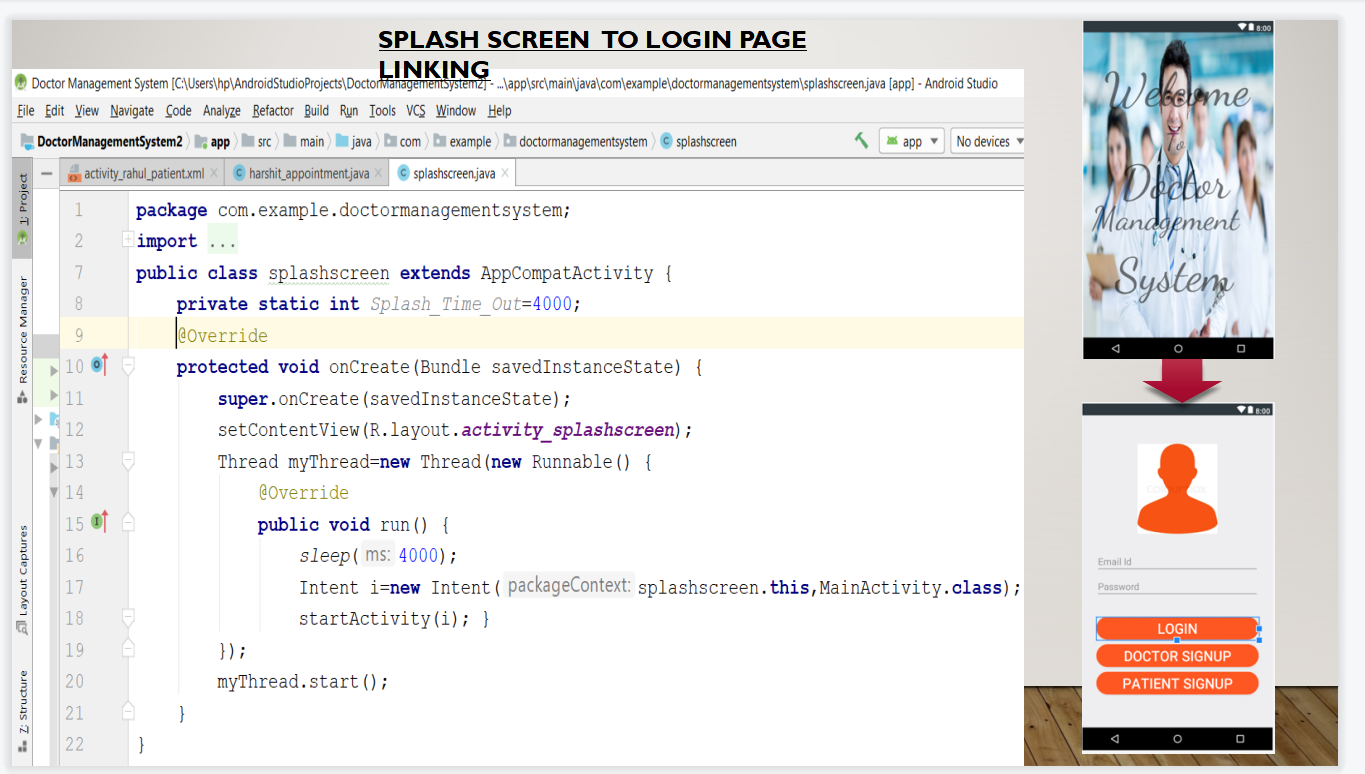
Task: Collapse the onCreate method fold marker
Action: [x=128, y=367]
